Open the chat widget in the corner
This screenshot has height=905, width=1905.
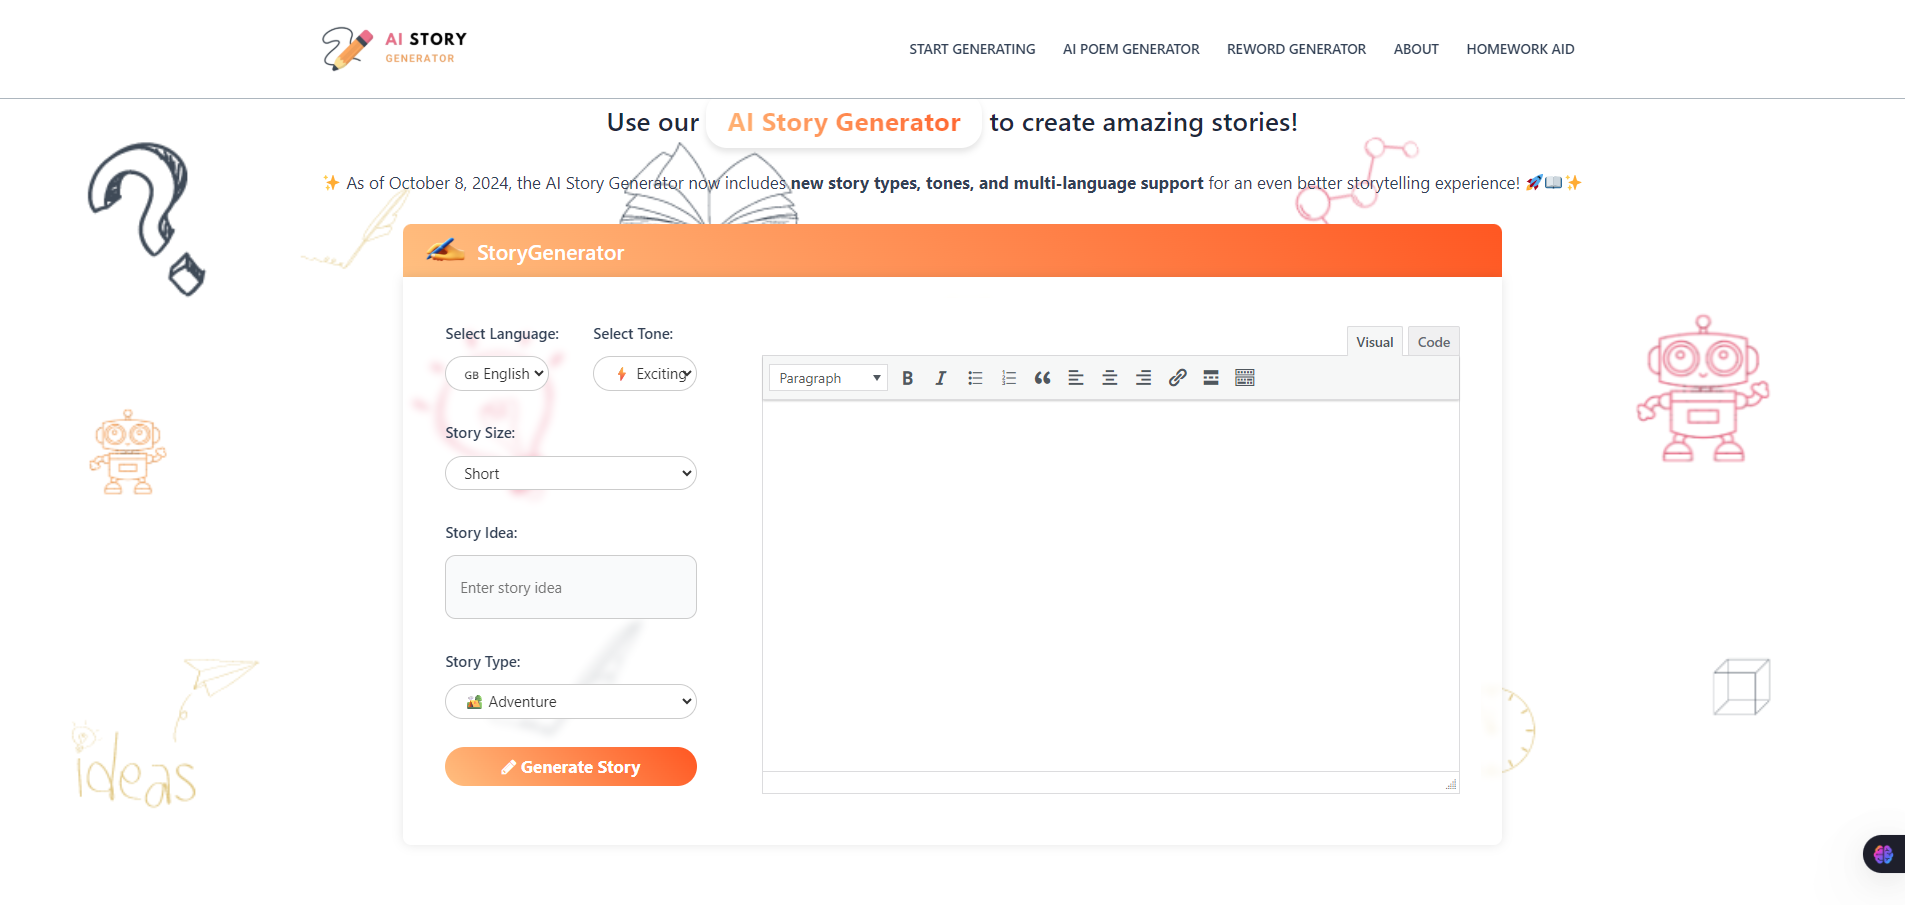tap(1883, 853)
